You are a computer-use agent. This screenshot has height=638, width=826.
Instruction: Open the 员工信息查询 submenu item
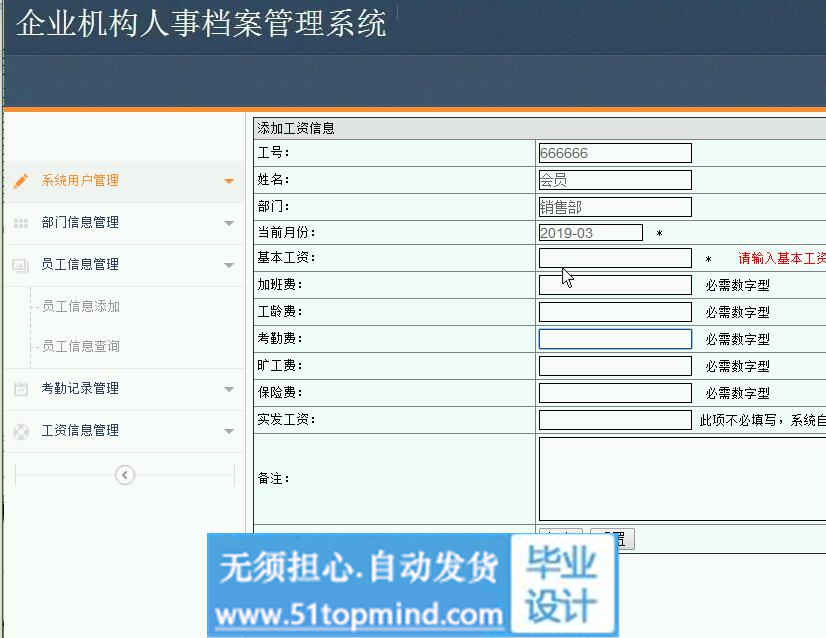(81, 346)
